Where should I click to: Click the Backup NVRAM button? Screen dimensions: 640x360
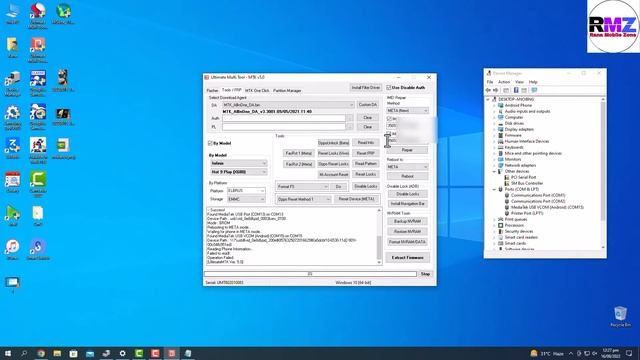407,221
